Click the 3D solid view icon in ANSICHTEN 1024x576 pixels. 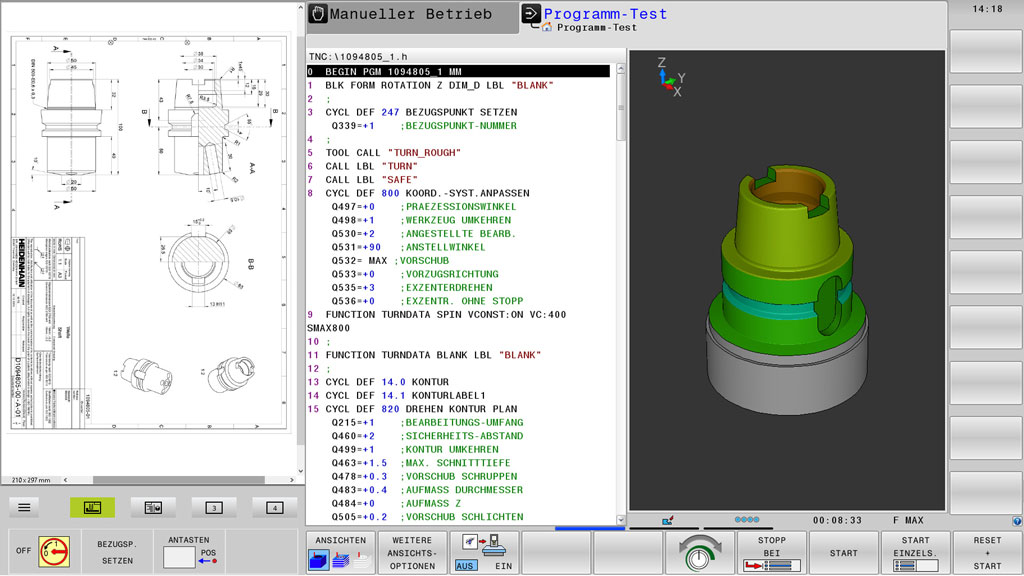319,561
